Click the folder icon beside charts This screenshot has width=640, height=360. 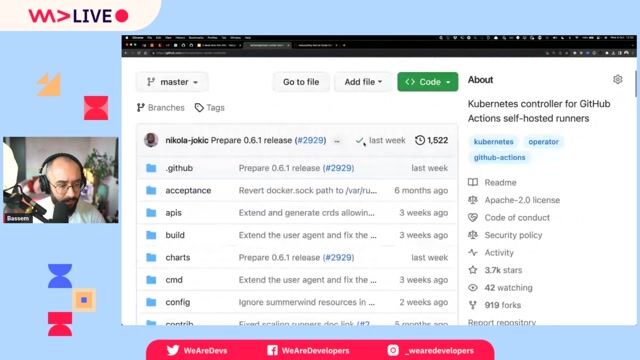point(151,258)
